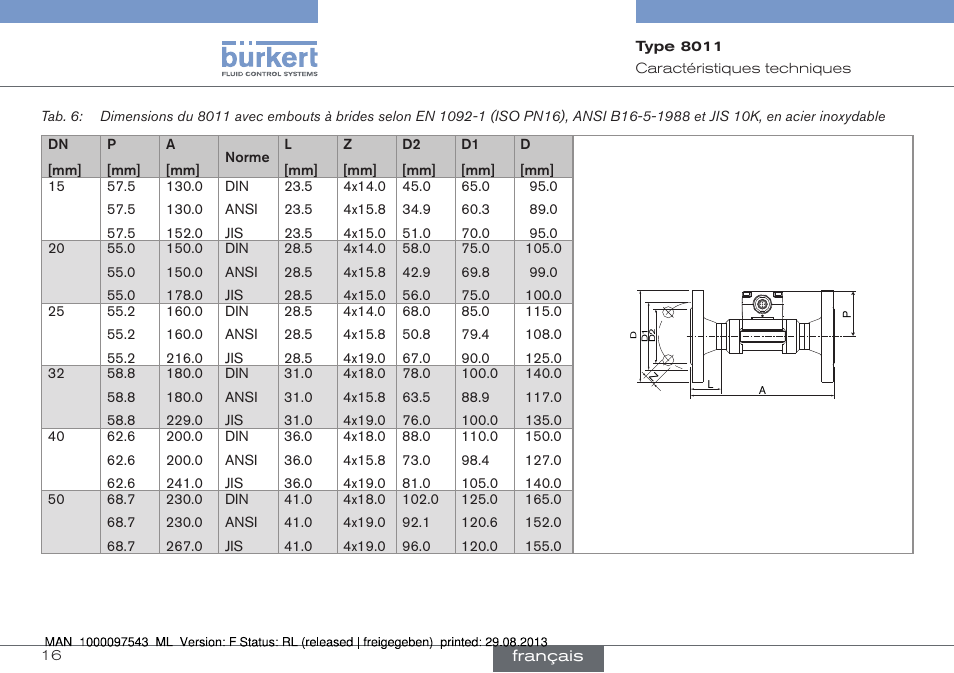Viewport: 954px width, 673px height.
Task: Click the D value '108.0'
Action: (x=543, y=334)
